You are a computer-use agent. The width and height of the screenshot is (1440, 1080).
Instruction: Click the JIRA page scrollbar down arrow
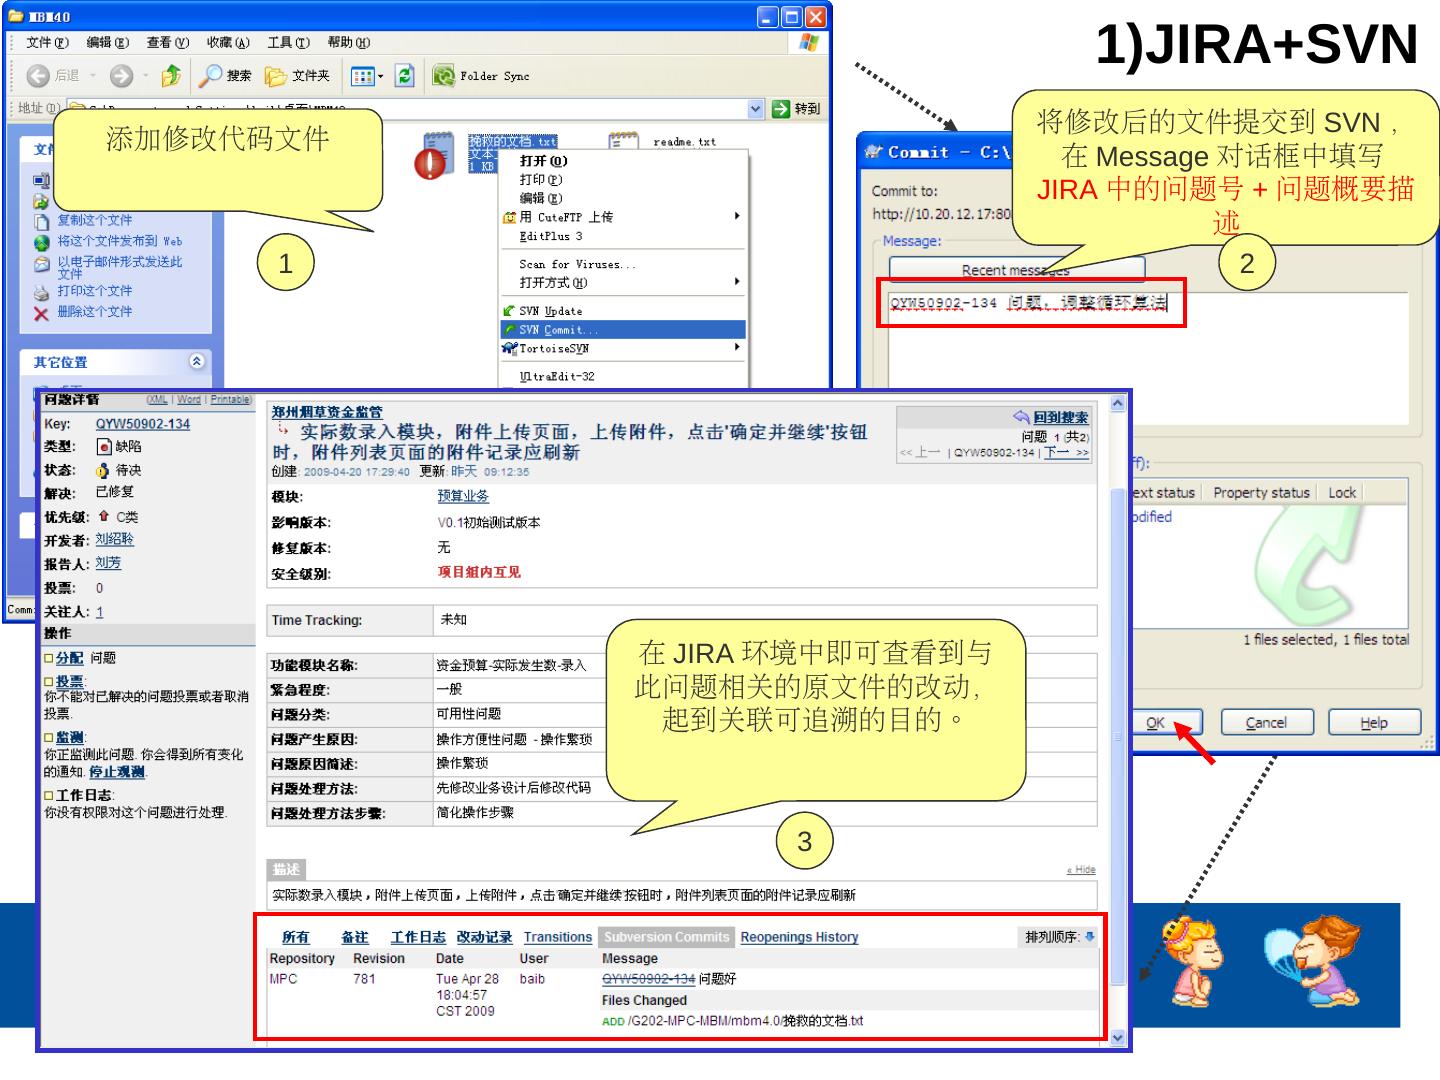[1118, 1038]
